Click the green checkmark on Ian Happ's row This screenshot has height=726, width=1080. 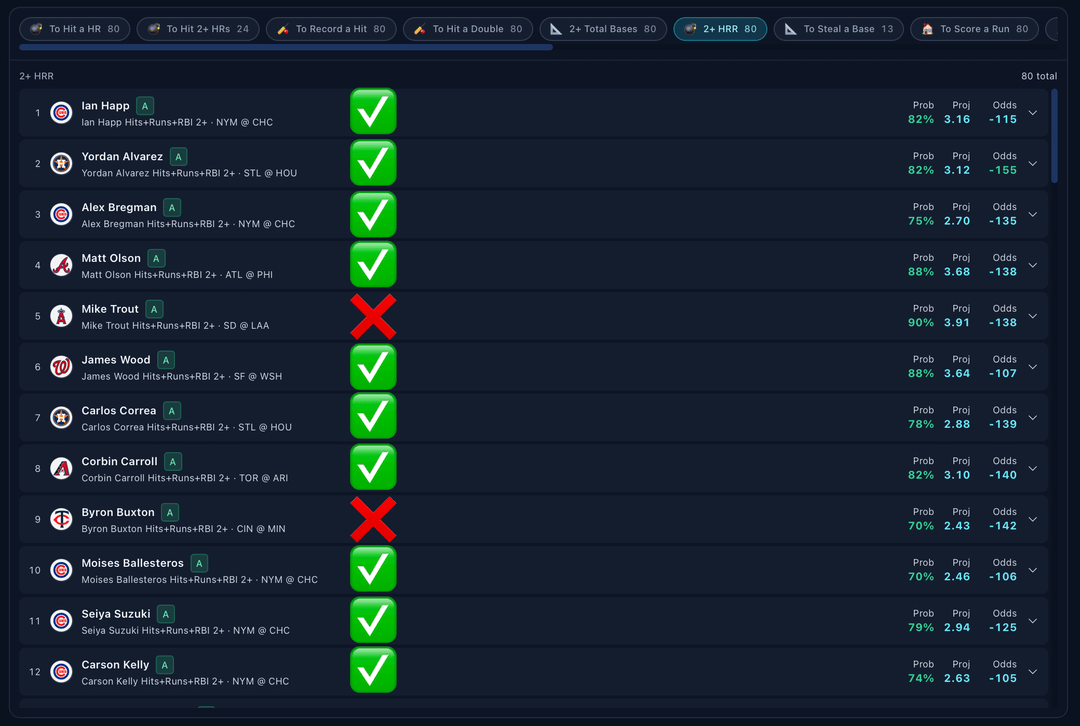pyautogui.click(x=373, y=112)
